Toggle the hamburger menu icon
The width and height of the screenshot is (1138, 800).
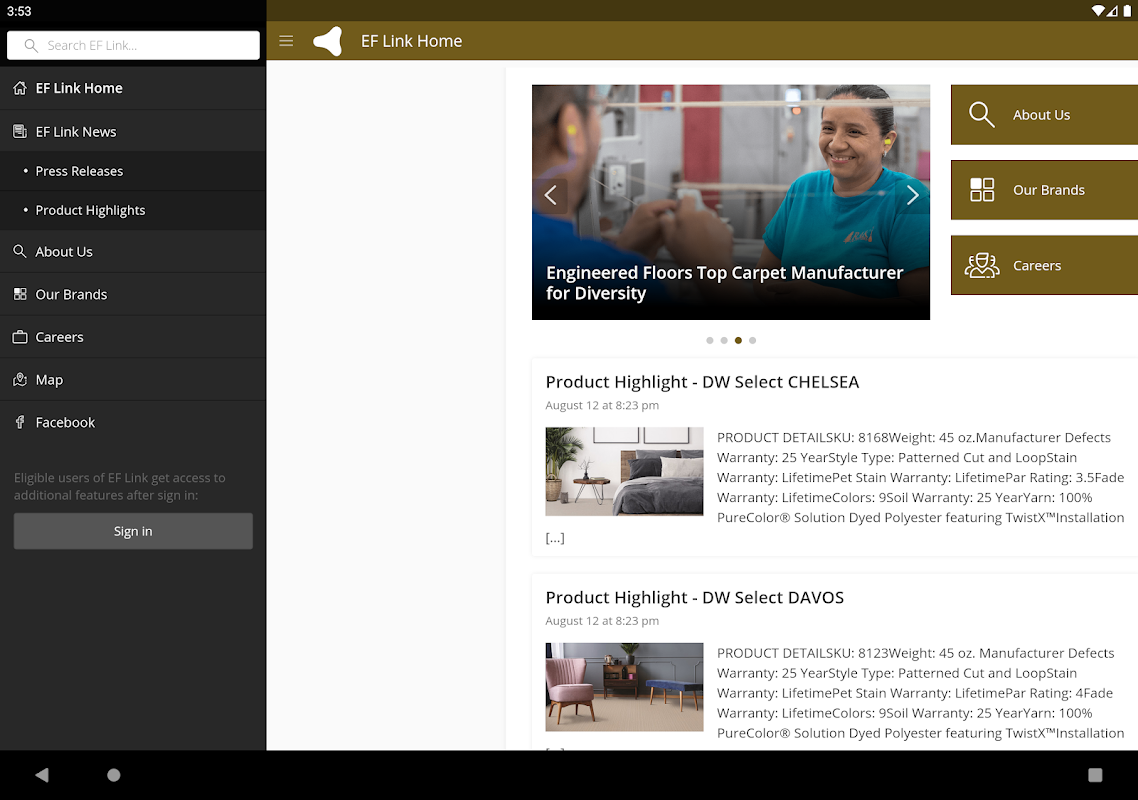point(286,41)
